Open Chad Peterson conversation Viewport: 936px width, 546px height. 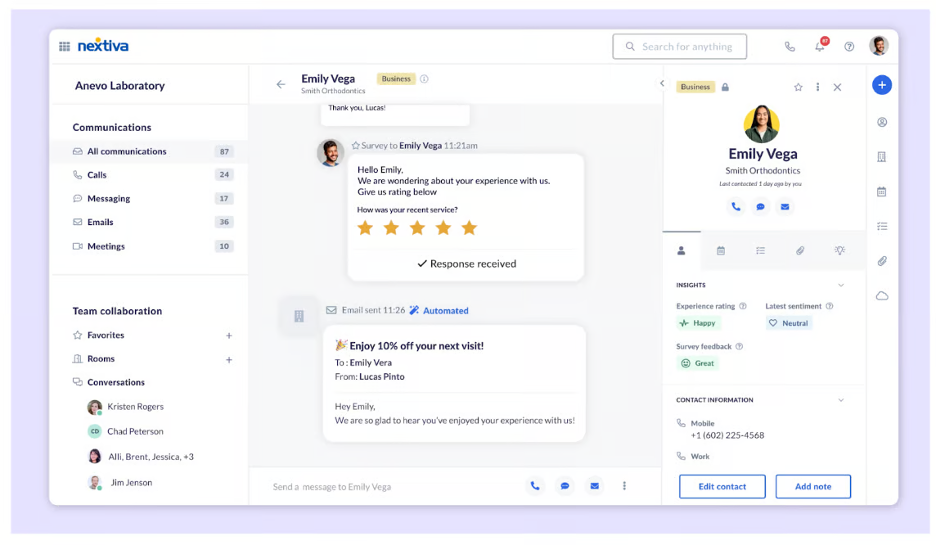coord(135,431)
